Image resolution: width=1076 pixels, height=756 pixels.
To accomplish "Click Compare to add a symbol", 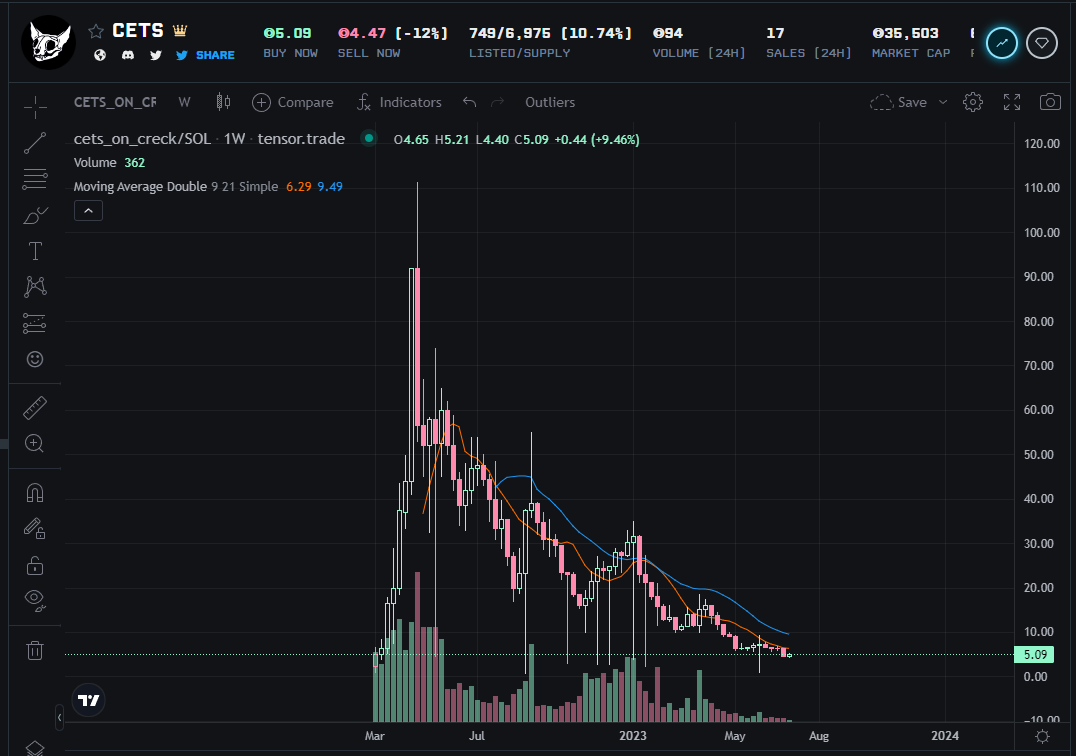I will click(293, 102).
